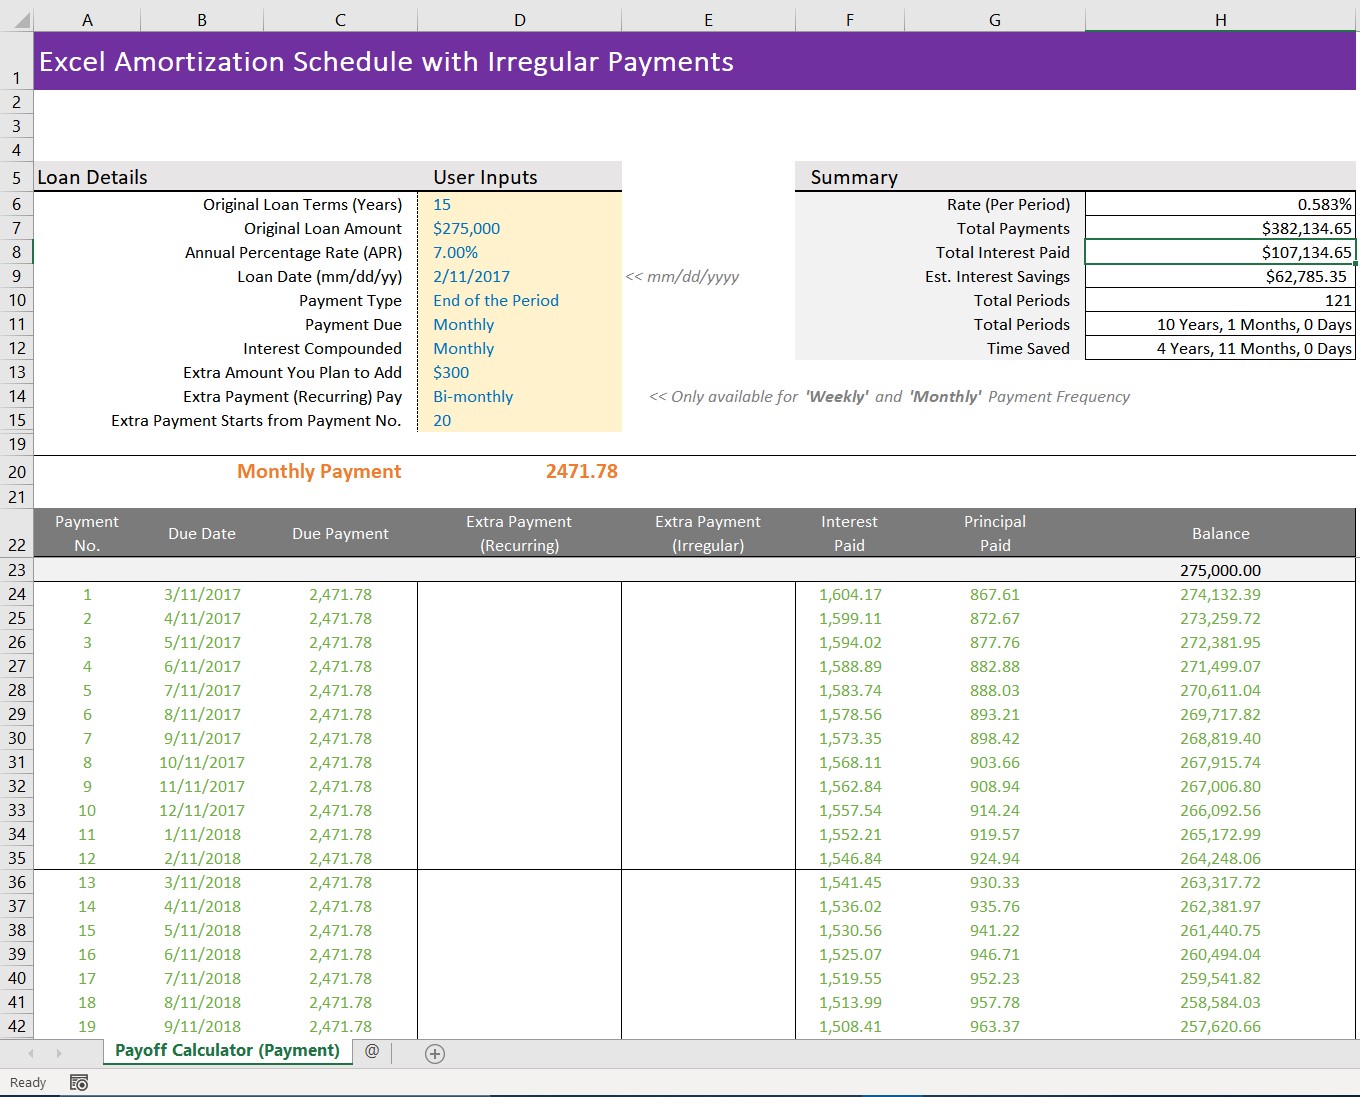
Task: Click principal paid 867.61
Action: tap(994, 594)
